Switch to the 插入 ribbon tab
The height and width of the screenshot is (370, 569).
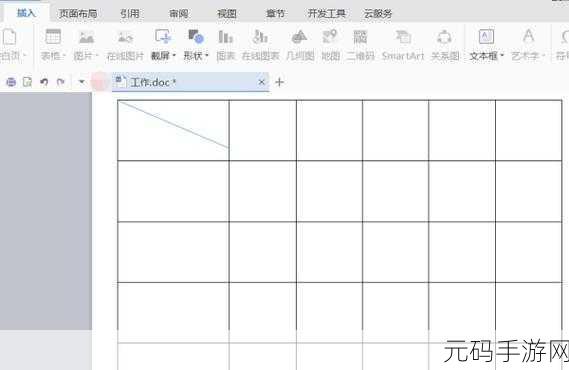(x=26, y=13)
